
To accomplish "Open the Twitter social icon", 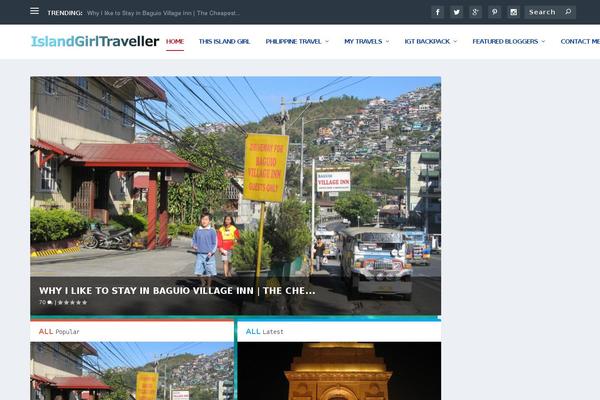I will (457, 12).
